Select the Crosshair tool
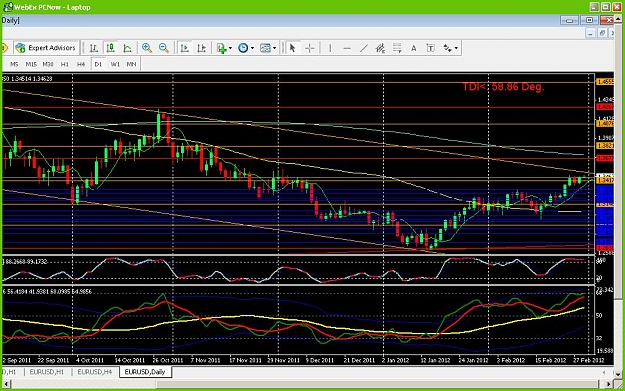Image resolution: width=625 pixels, height=391 pixels. click(310, 48)
